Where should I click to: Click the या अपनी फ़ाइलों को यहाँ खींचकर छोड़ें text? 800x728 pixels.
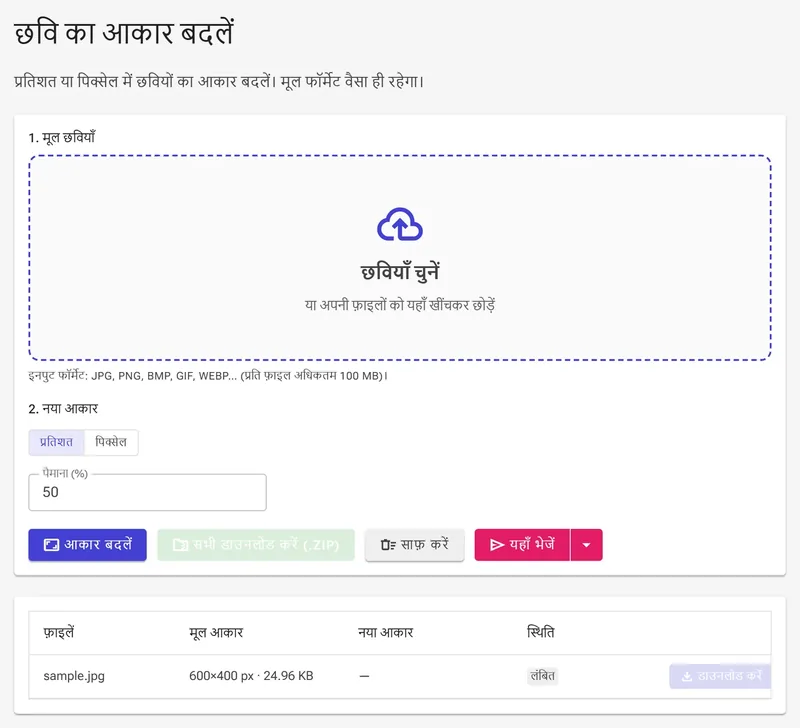[x=399, y=305]
